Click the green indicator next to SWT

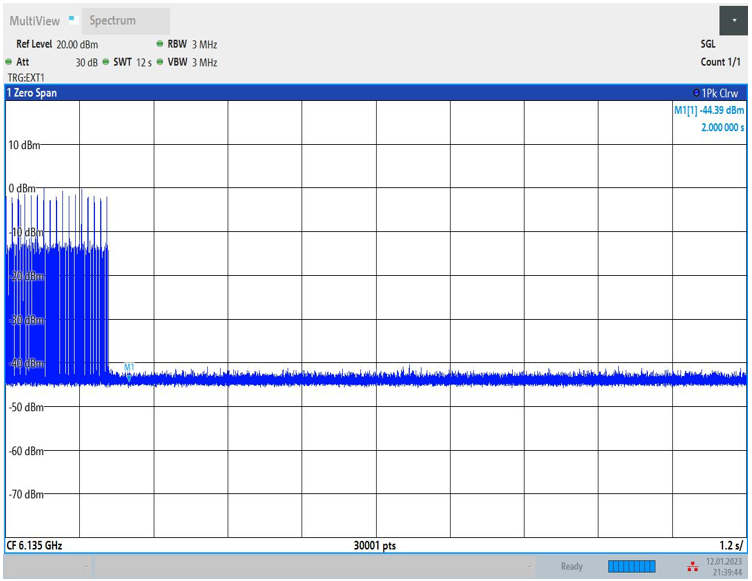tap(105, 62)
